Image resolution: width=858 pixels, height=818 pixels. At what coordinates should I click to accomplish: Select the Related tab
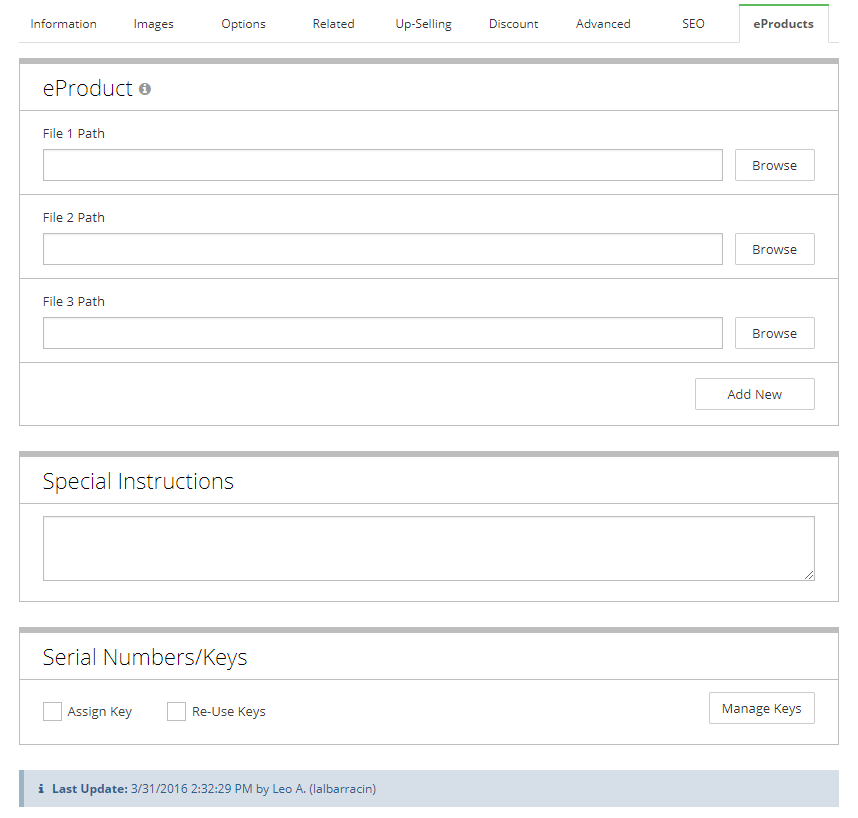333,24
